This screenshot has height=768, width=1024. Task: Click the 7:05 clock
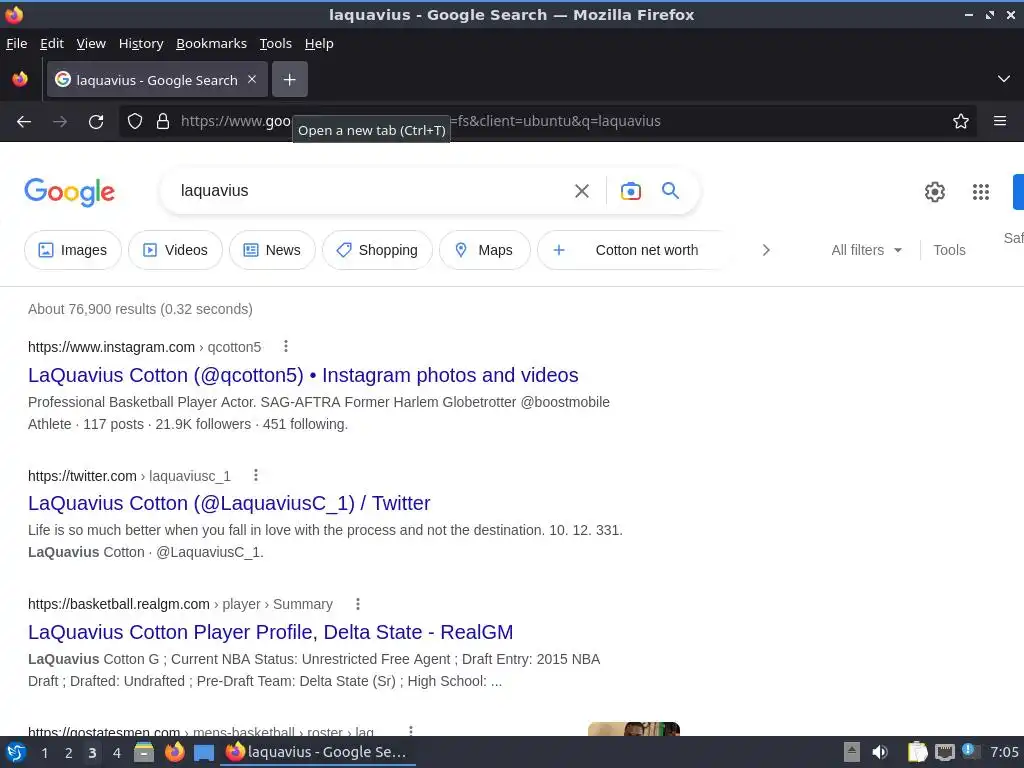[1004, 752]
